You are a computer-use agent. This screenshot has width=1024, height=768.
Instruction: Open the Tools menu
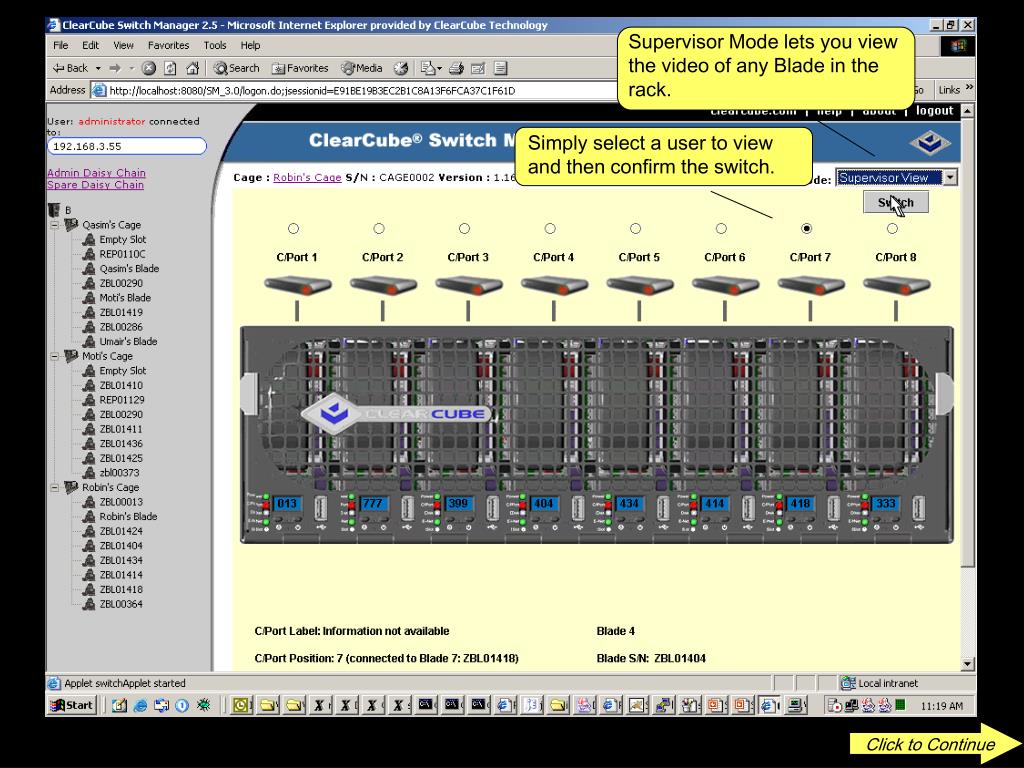[215, 45]
